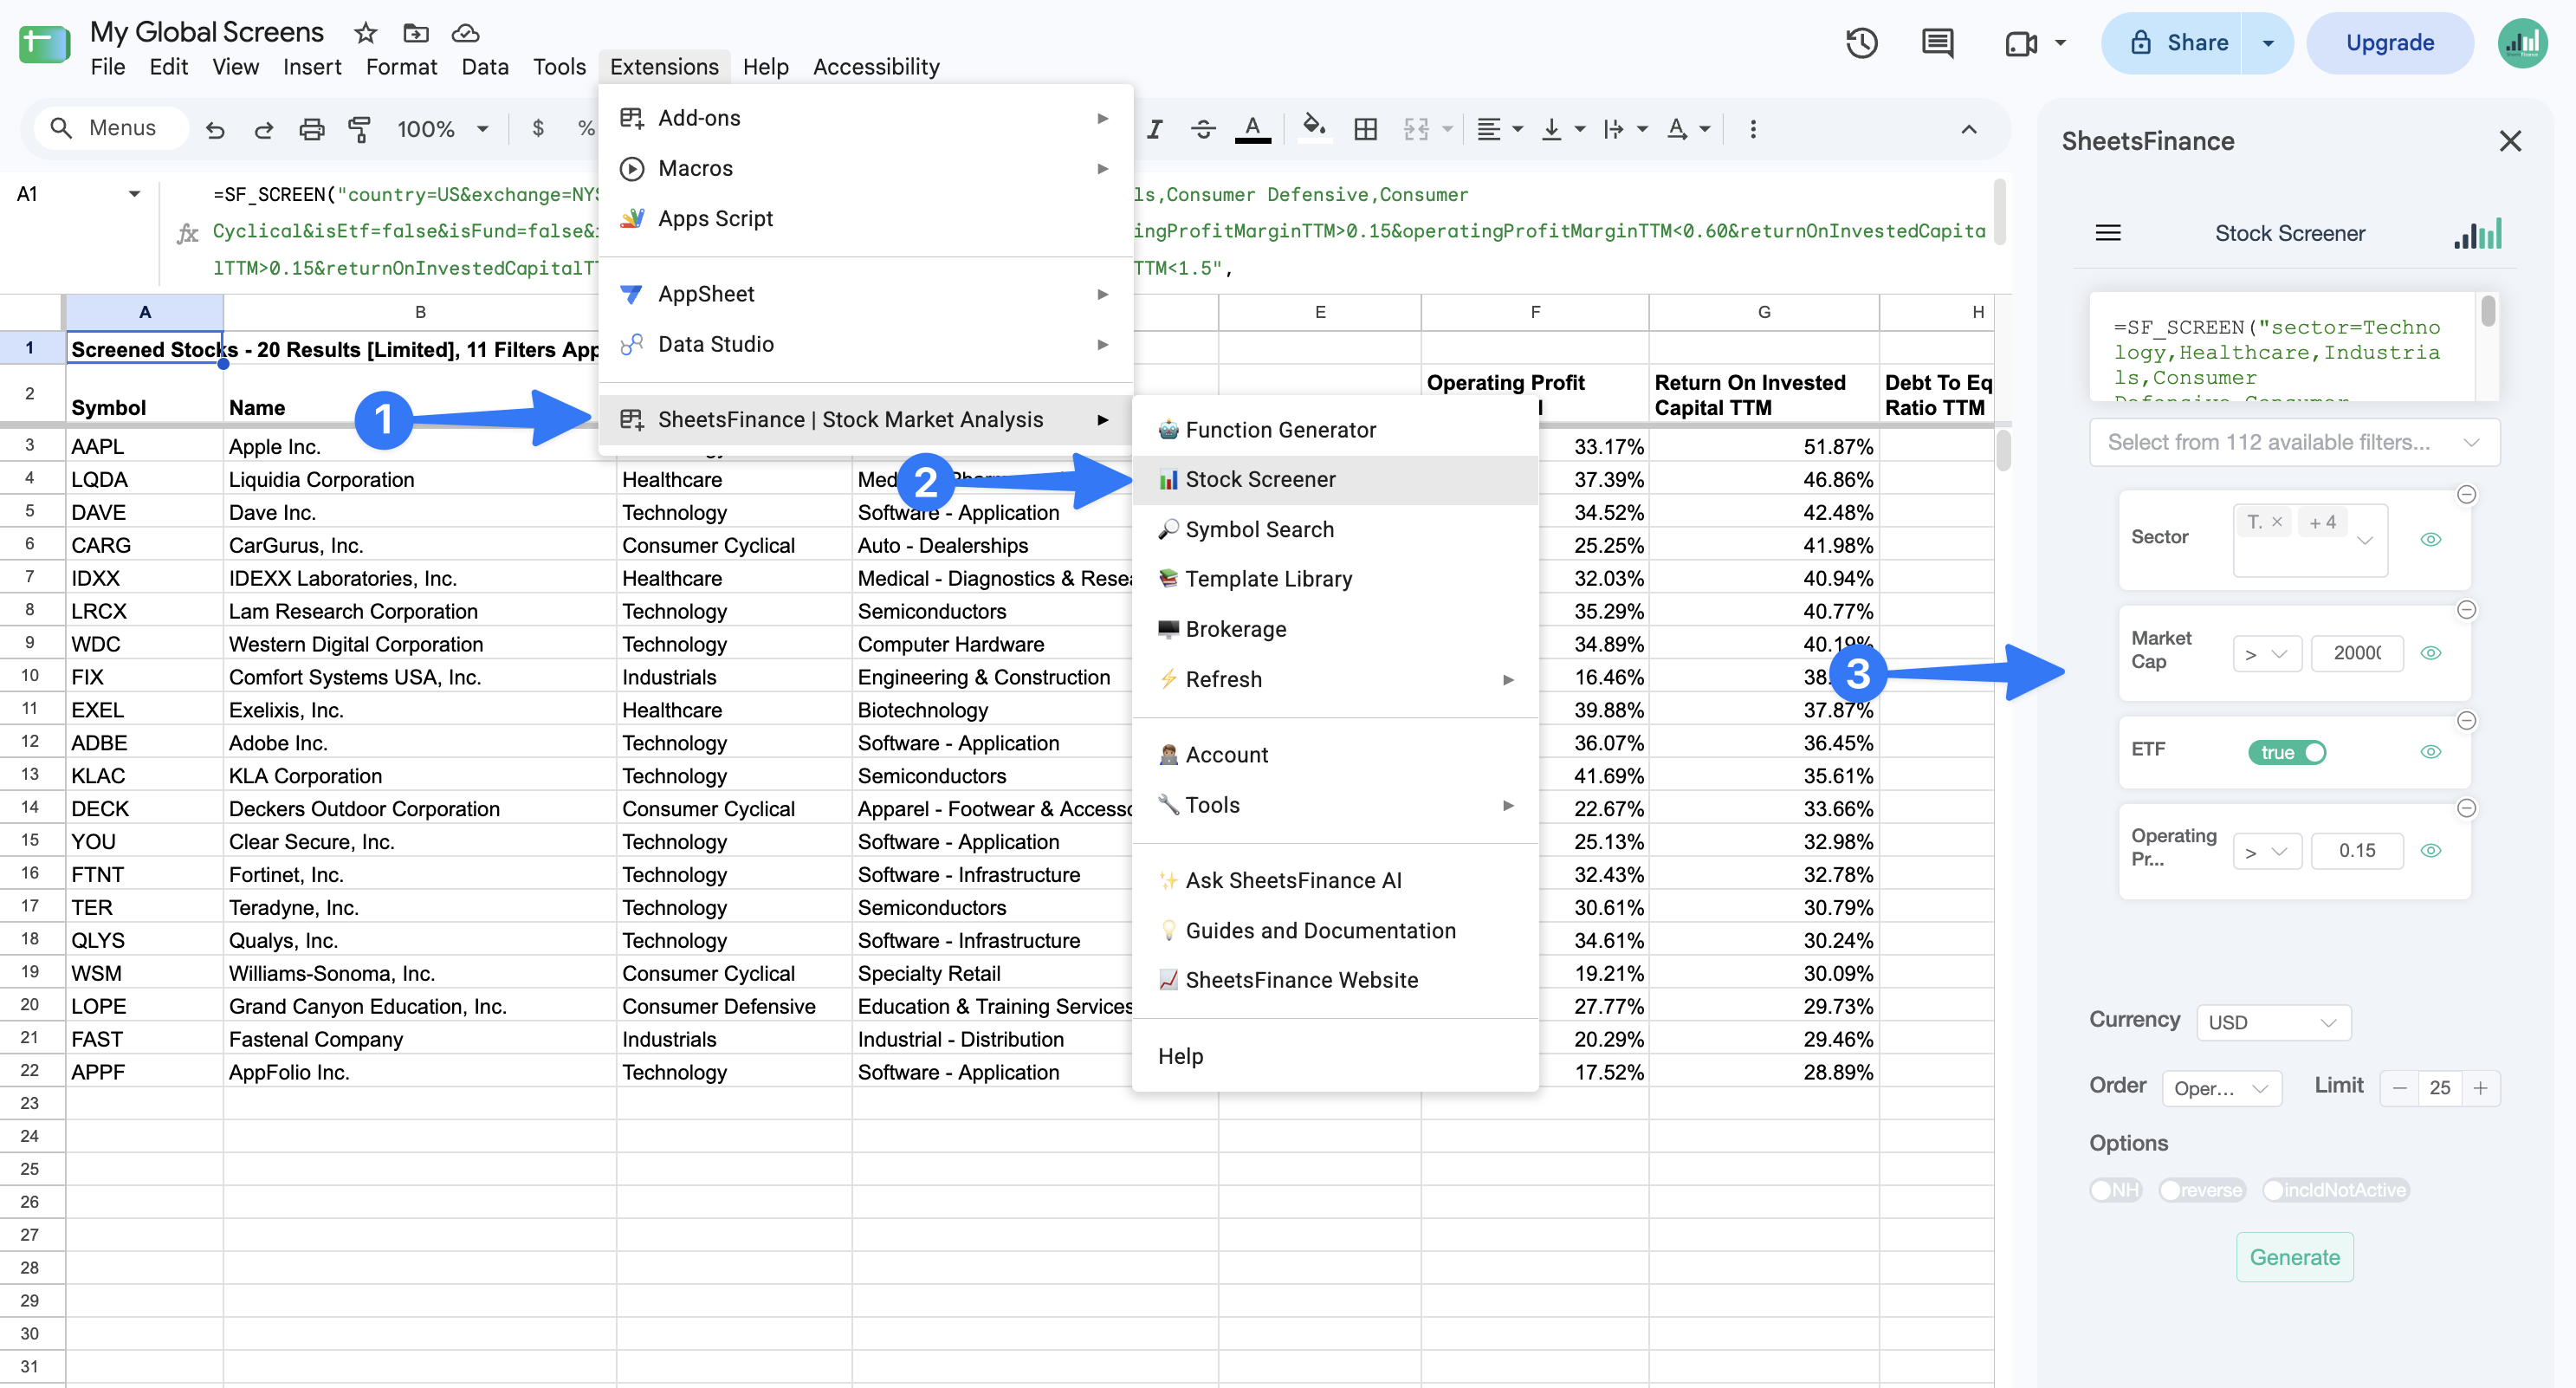2576x1388 pixels.
Task: Click the SheetsFinance bar chart logo in the sidebar
Action: [2477, 233]
